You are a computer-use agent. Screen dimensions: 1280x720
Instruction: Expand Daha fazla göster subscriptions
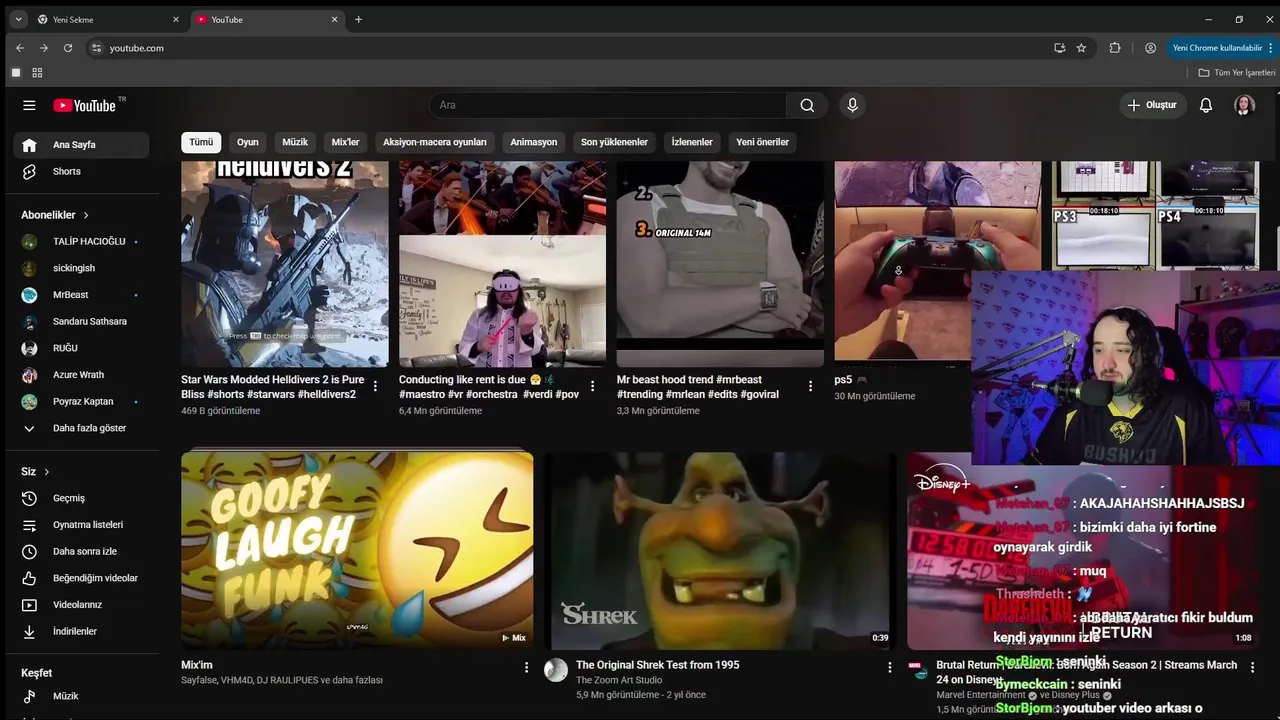point(81,428)
